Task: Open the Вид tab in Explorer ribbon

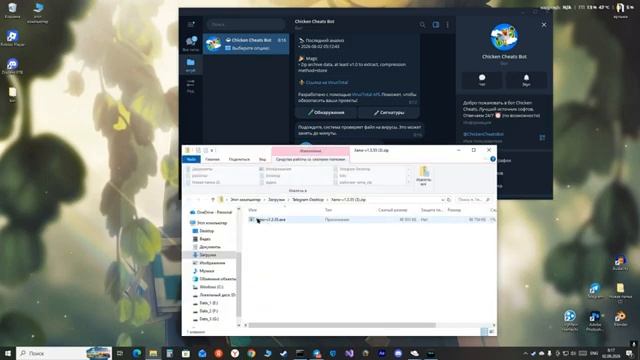Action: click(262, 159)
